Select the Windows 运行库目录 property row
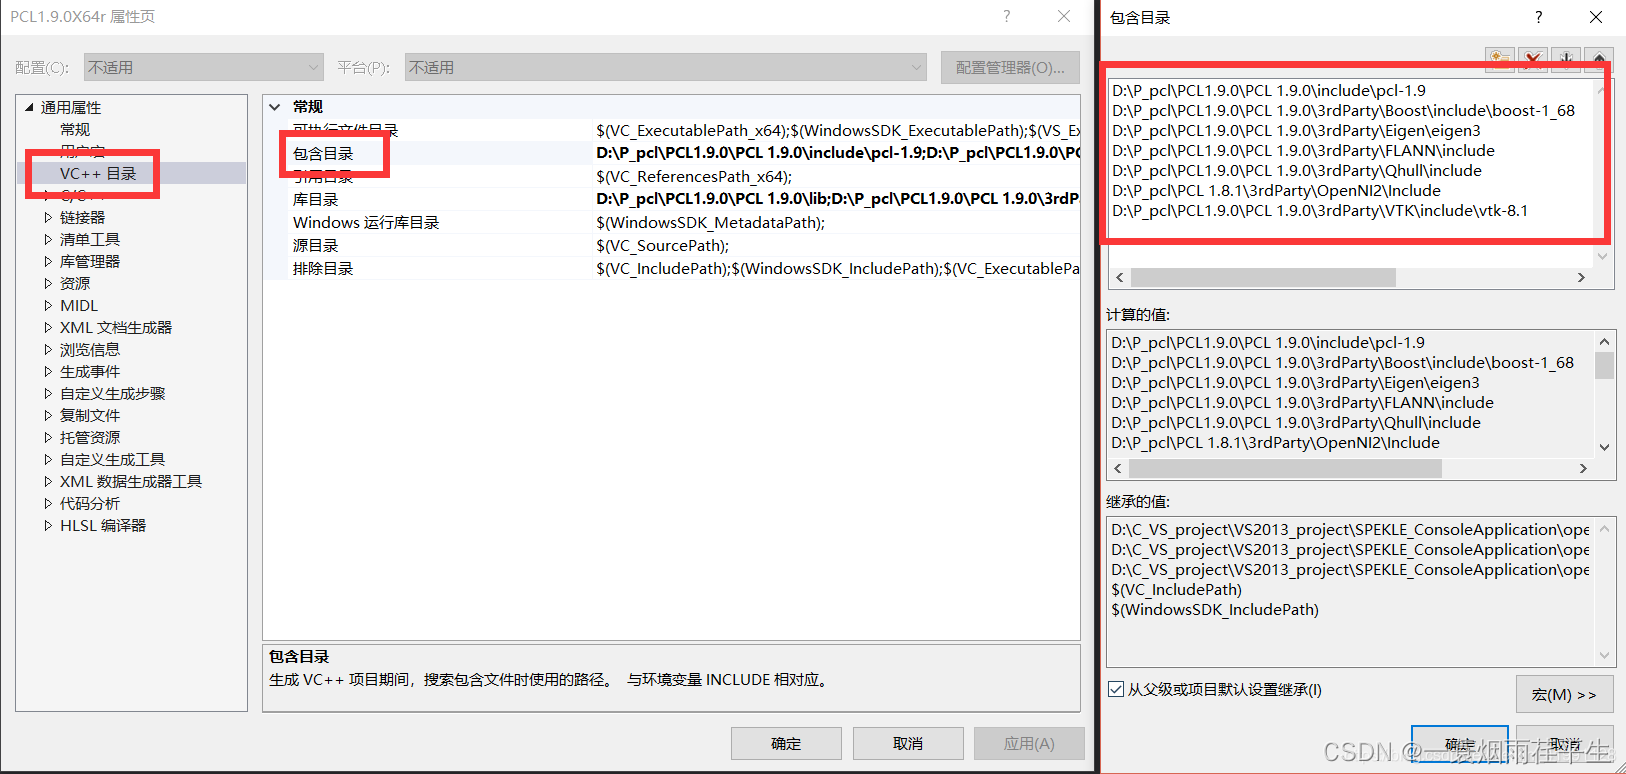 (672, 222)
